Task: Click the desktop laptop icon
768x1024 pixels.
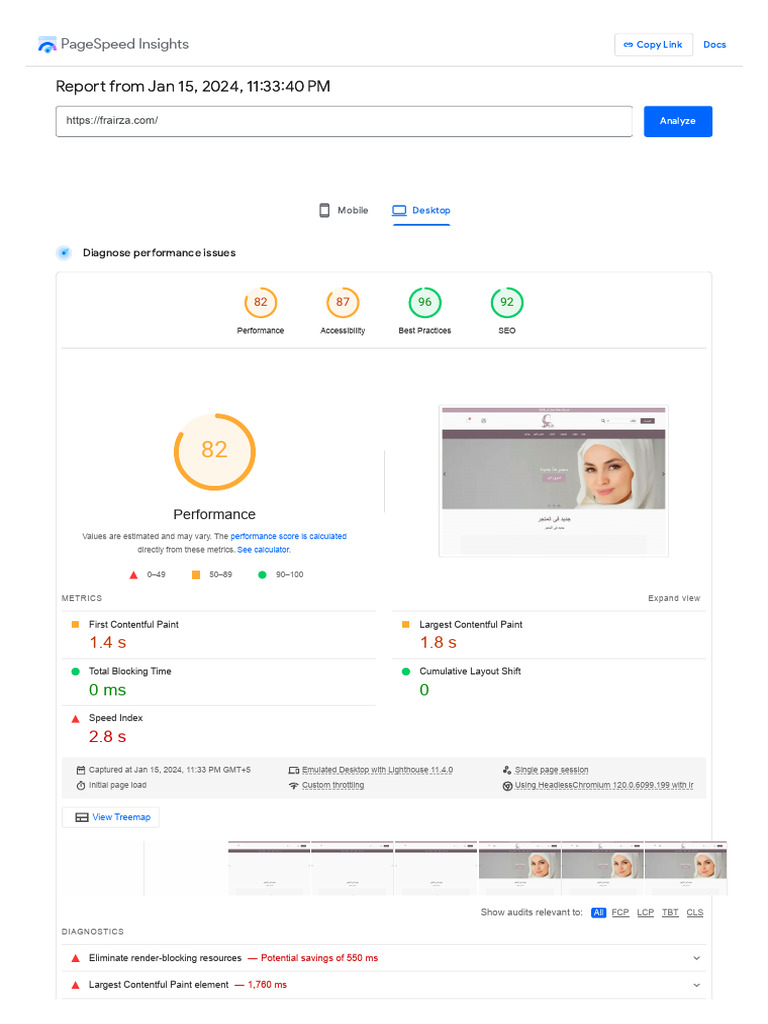Action: click(x=399, y=210)
